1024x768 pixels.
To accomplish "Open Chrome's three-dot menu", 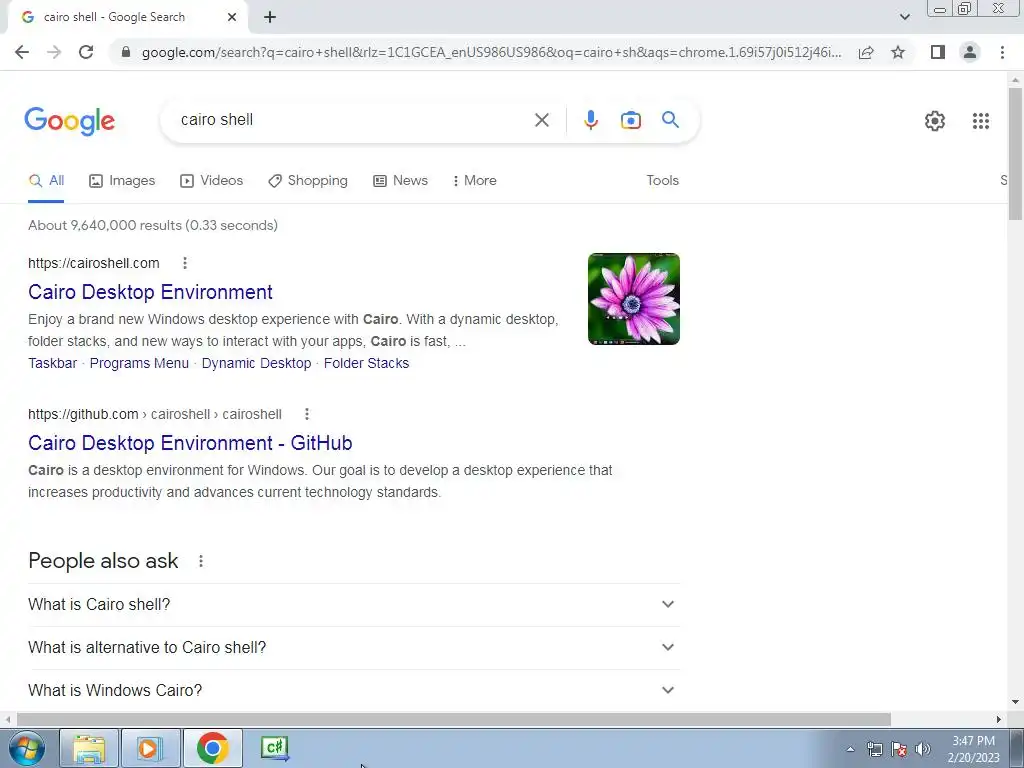I will click(x=1002, y=52).
